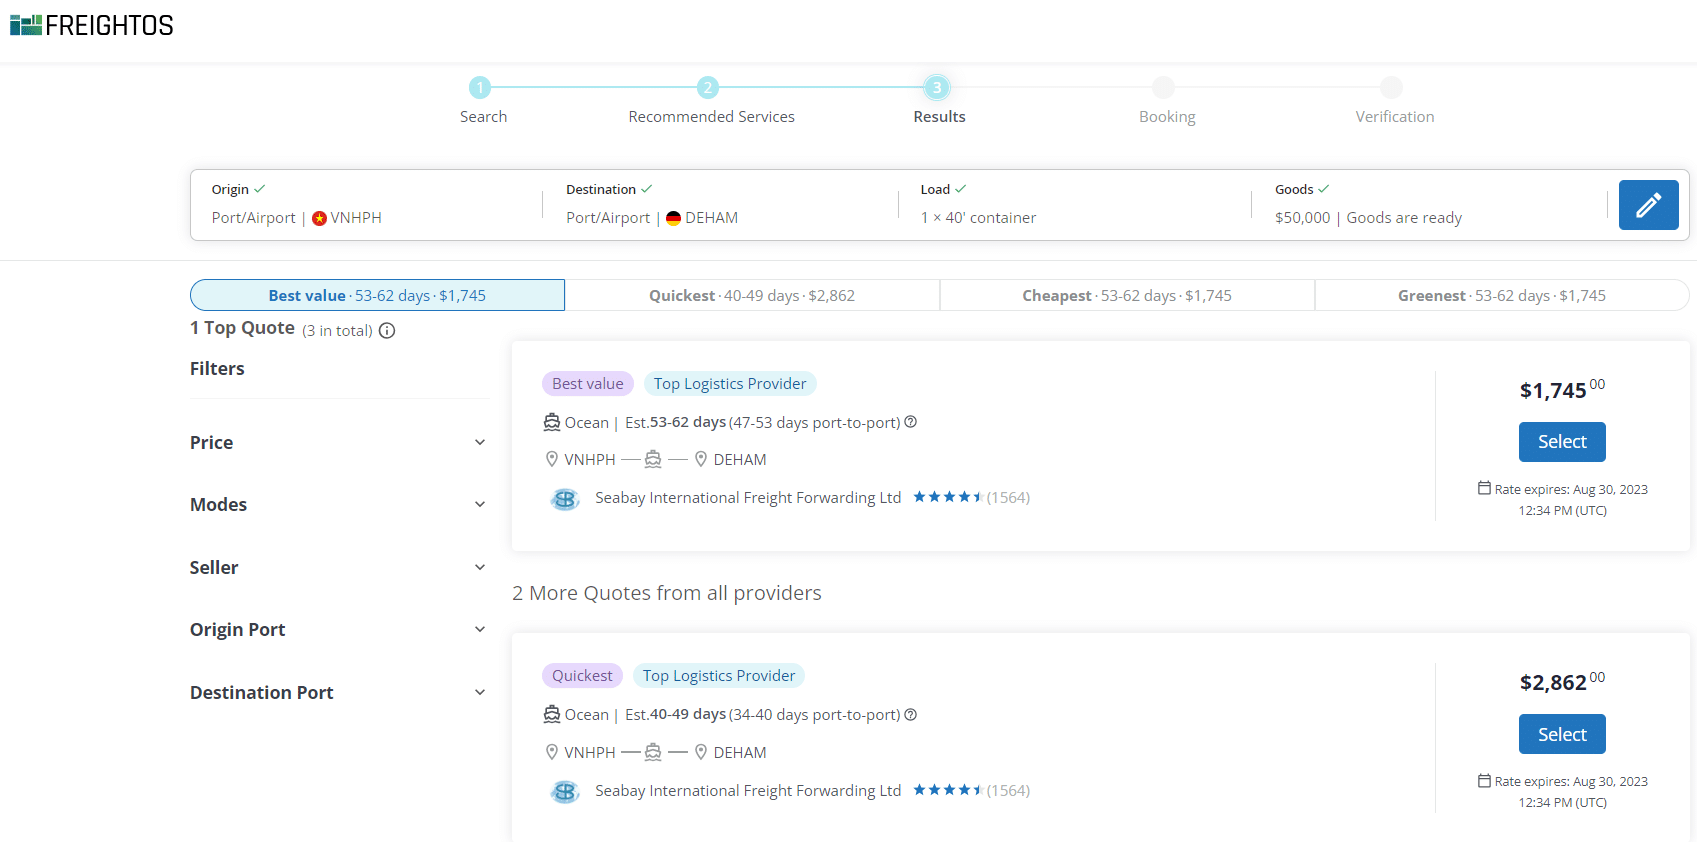The height and width of the screenshot is (842, 1697).
Task: Expand the Seller filter
Action: [x=338, y=568]
